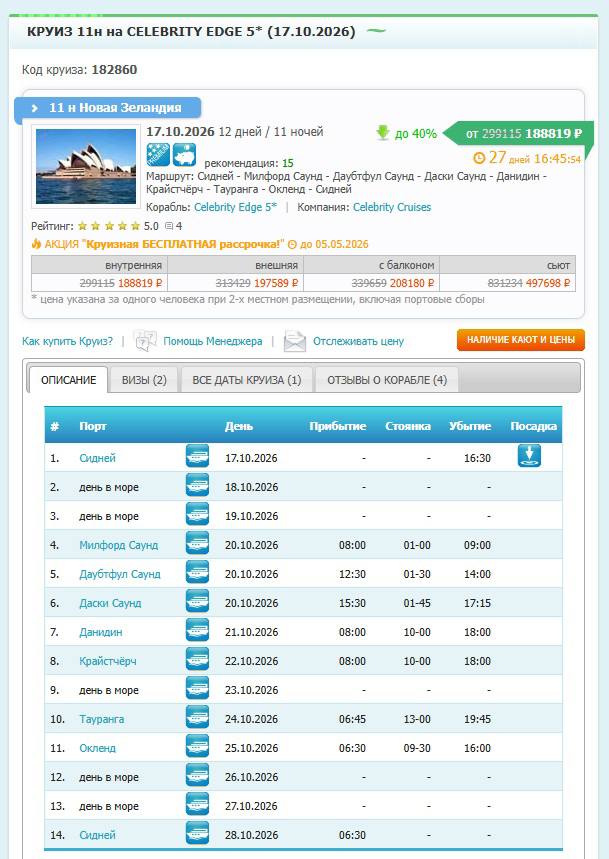Open the Крайстчёрч port link
Screen dimensions: 609x859
point(108,661)
